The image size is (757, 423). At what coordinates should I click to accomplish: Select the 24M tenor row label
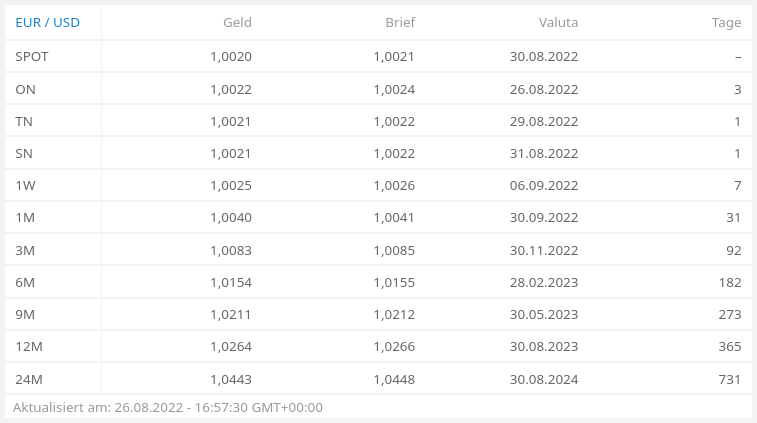pyautogui.click(x=29, y=379)
